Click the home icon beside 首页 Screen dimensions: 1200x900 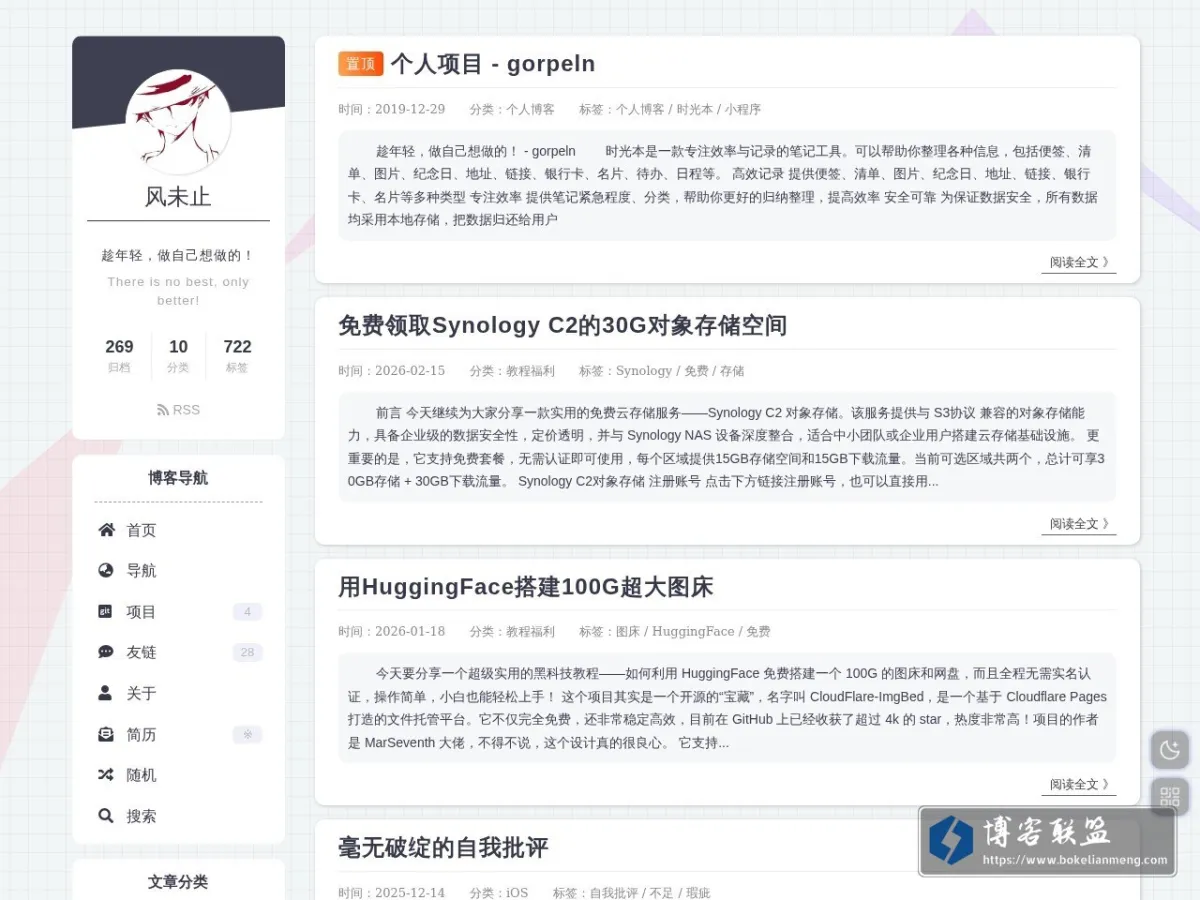tap(106, 530)
